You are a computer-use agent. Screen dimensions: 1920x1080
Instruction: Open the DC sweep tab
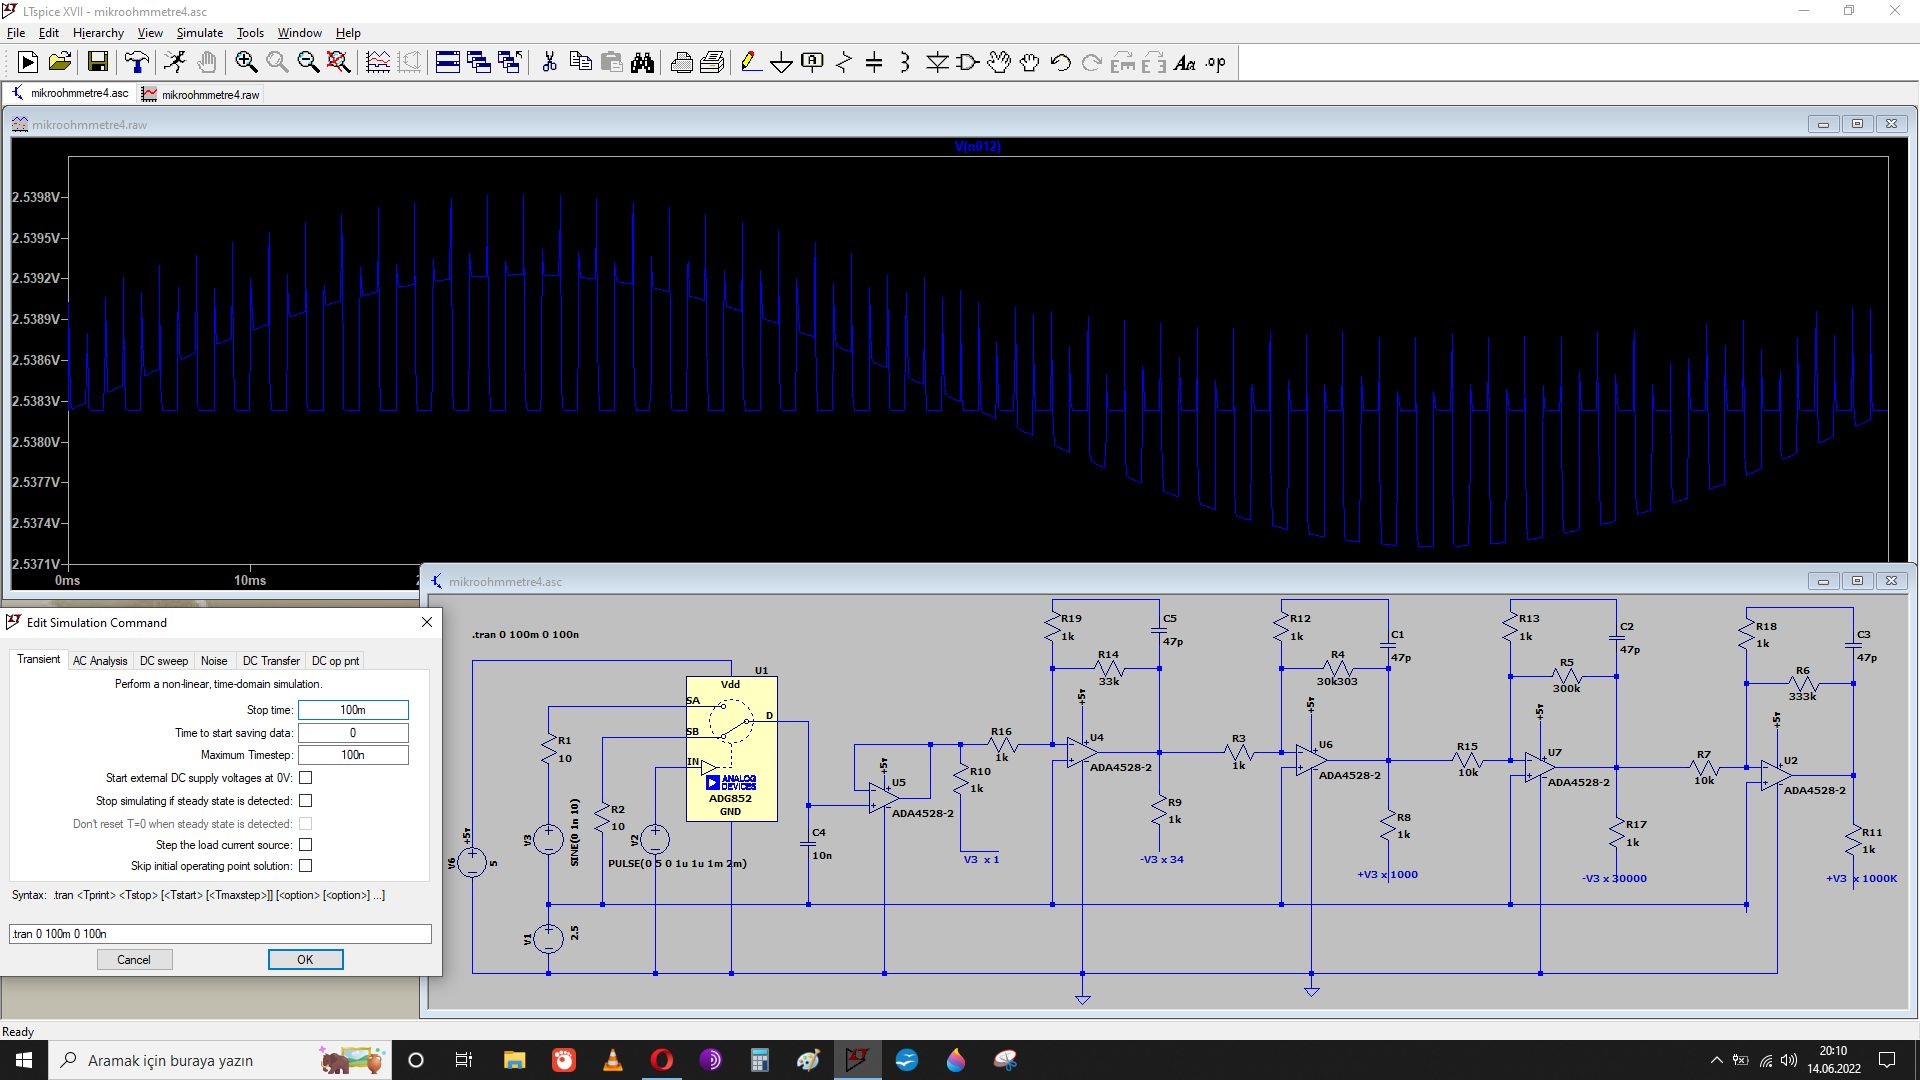pyautogui.click(x=163, y=661)
